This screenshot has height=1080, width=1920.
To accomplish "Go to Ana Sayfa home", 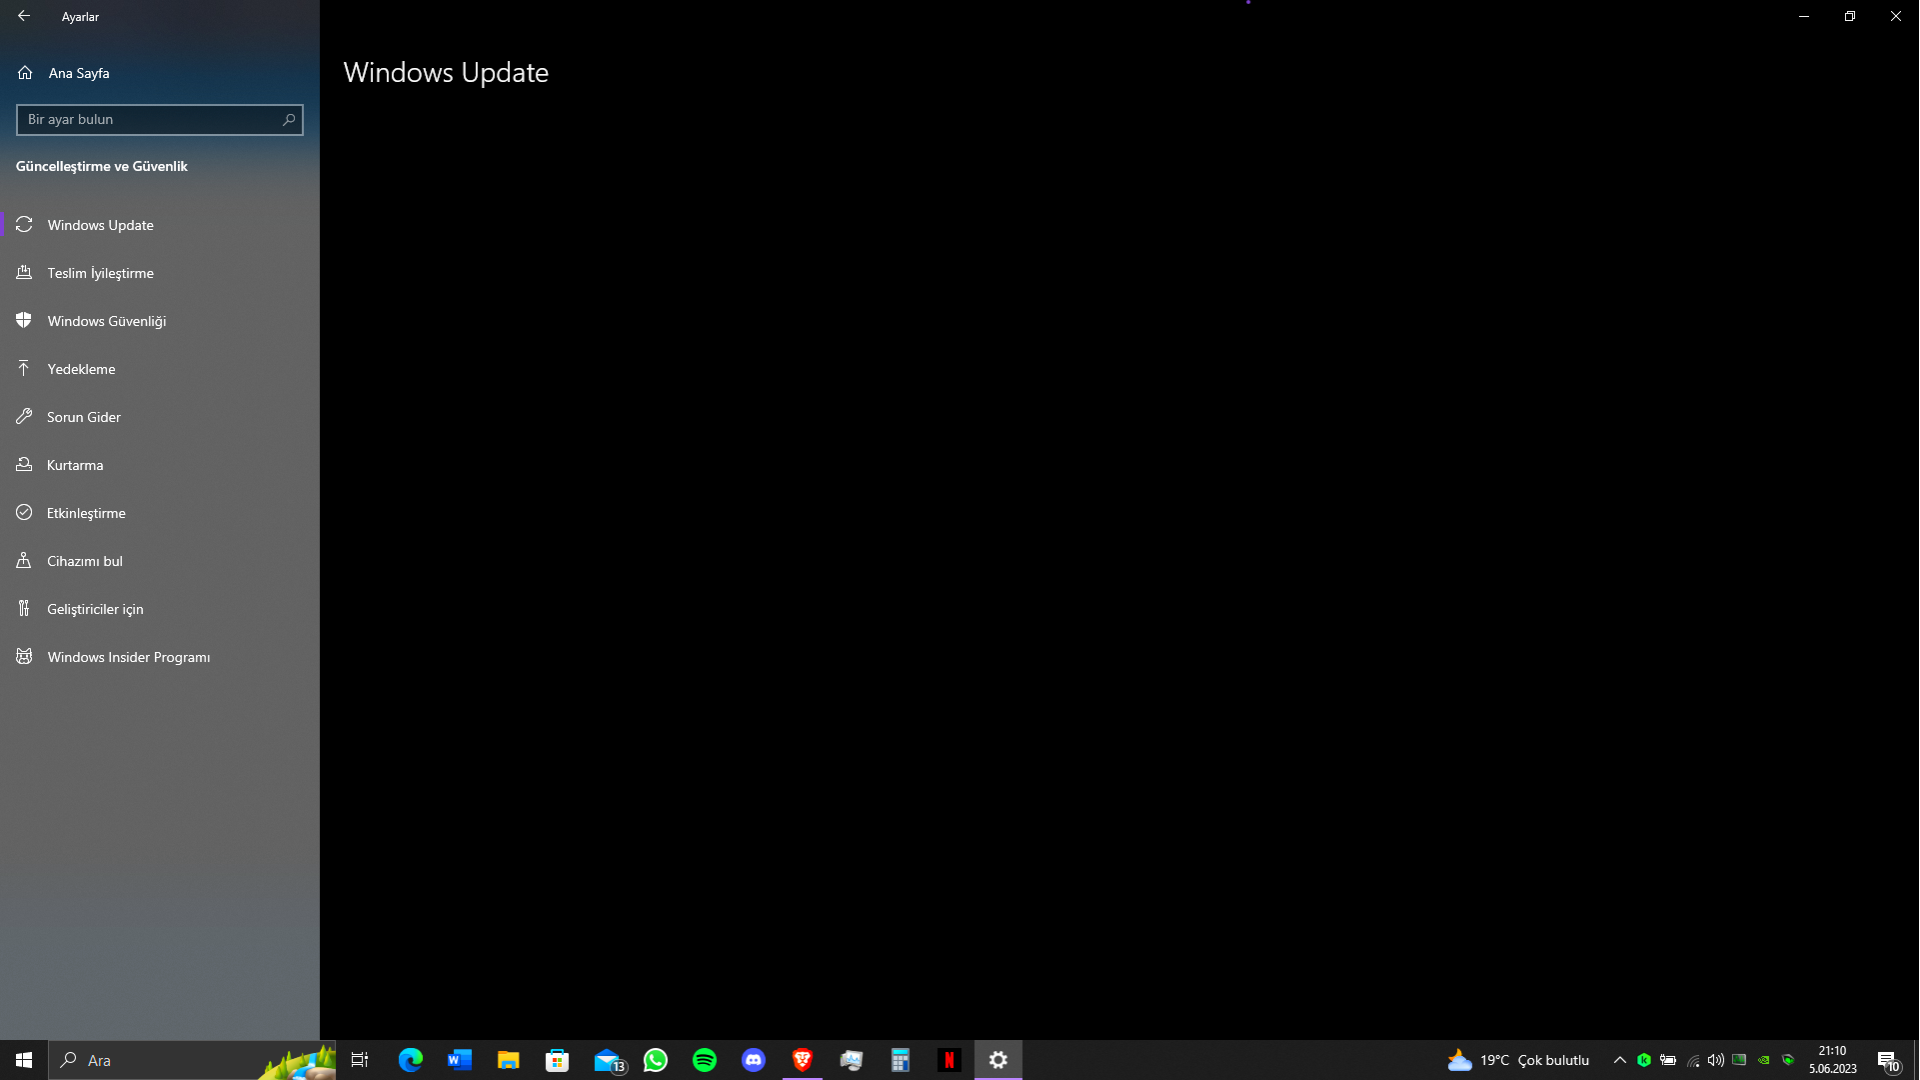I will point(78,73).
